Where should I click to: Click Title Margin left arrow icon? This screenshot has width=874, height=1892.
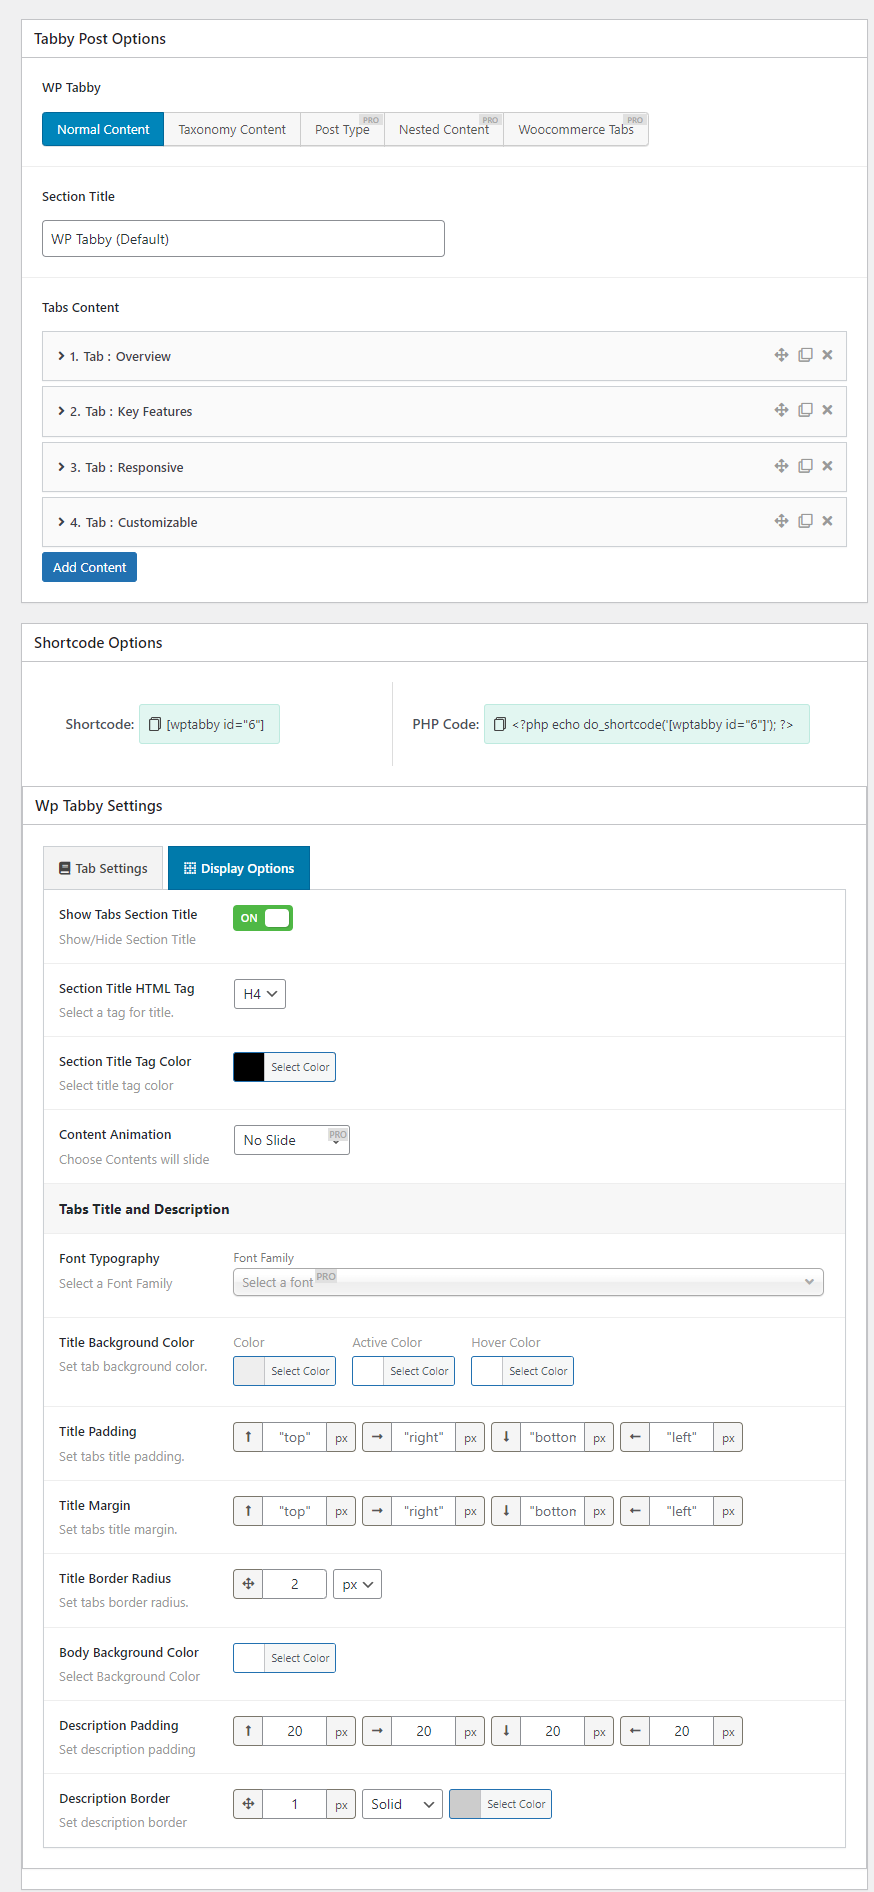click(635, 1511)
